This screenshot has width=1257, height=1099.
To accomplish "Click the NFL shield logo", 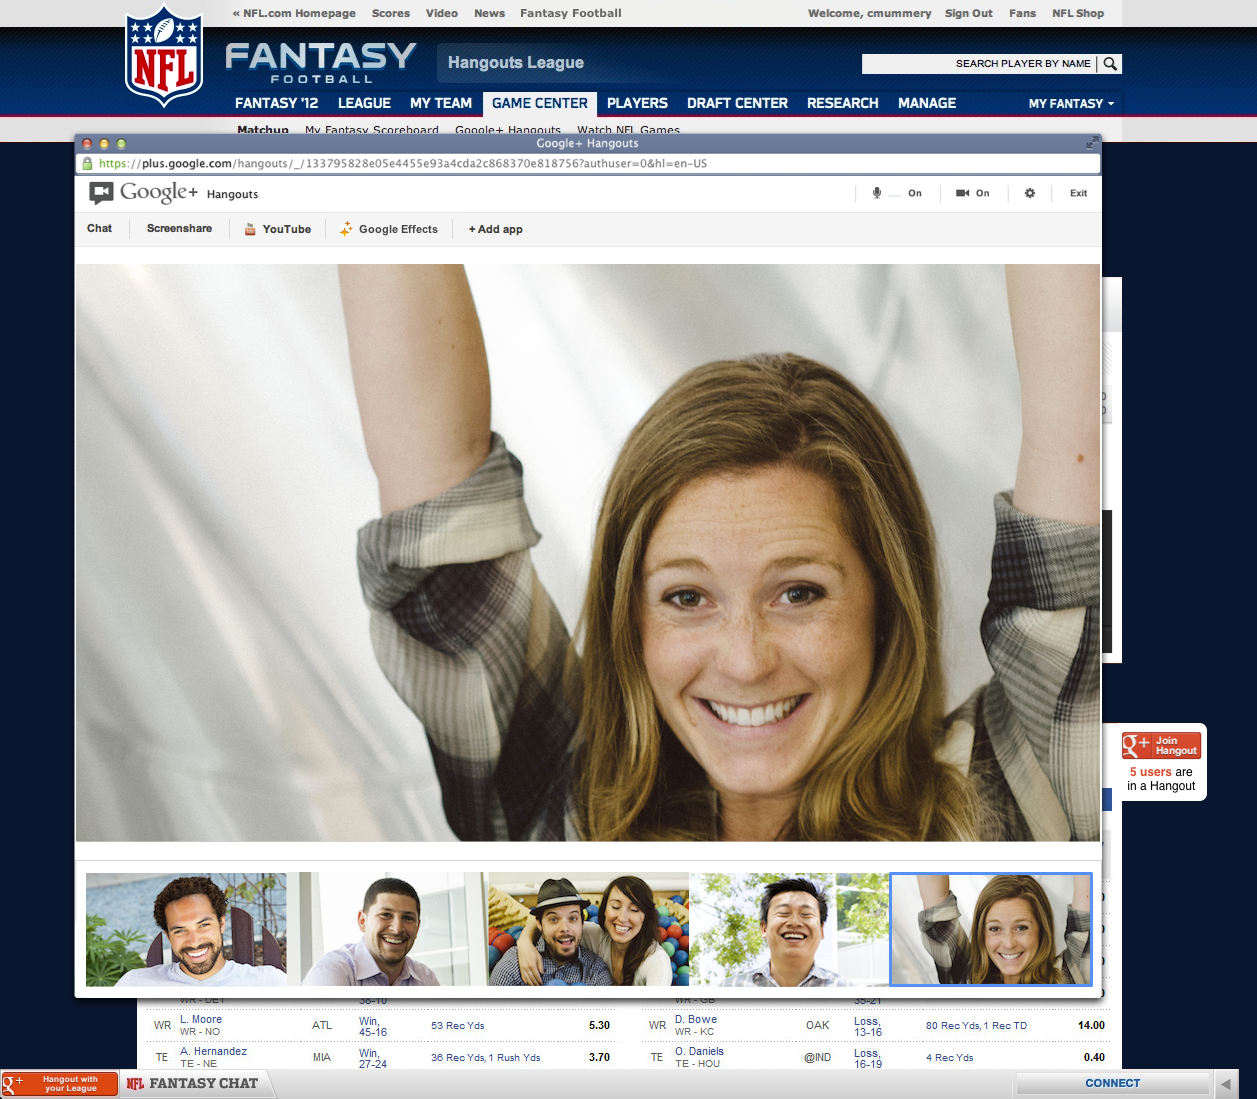I will coord(164,58).
